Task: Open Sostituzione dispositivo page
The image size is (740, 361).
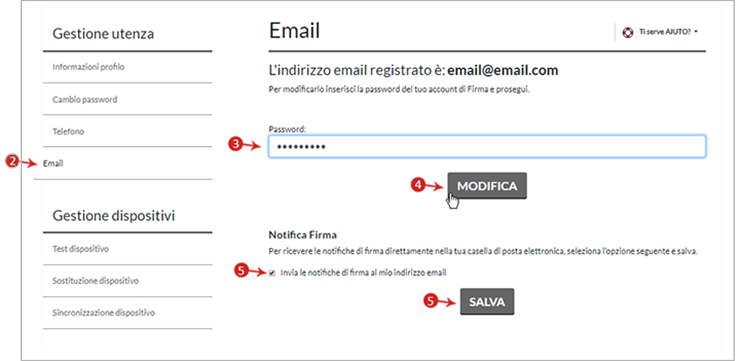Action: (x=127, y=281)
